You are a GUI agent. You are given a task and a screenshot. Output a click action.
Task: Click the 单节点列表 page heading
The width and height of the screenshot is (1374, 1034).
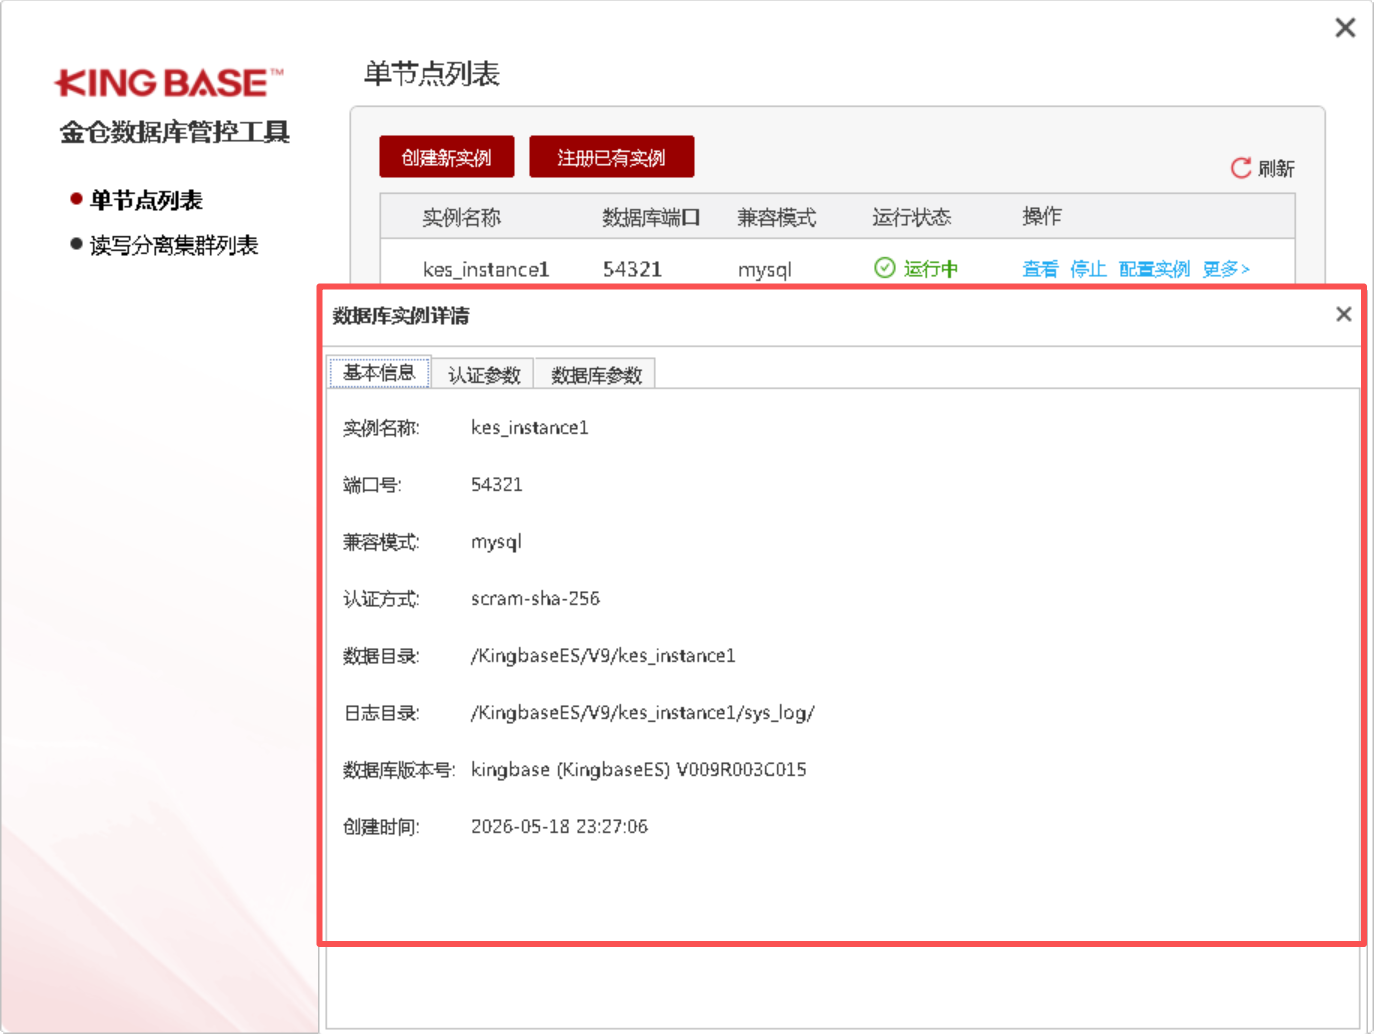tap(432, 74)
